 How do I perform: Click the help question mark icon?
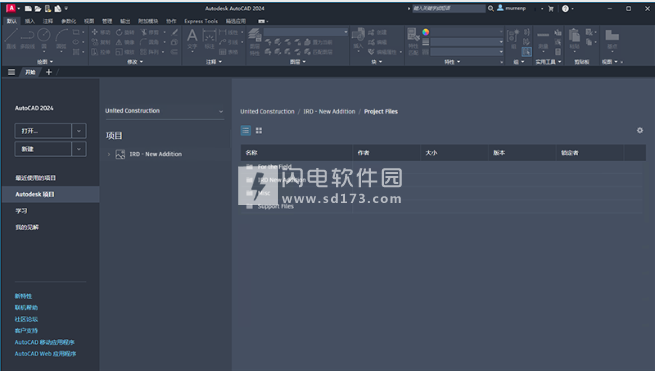(x=565, y=8)
